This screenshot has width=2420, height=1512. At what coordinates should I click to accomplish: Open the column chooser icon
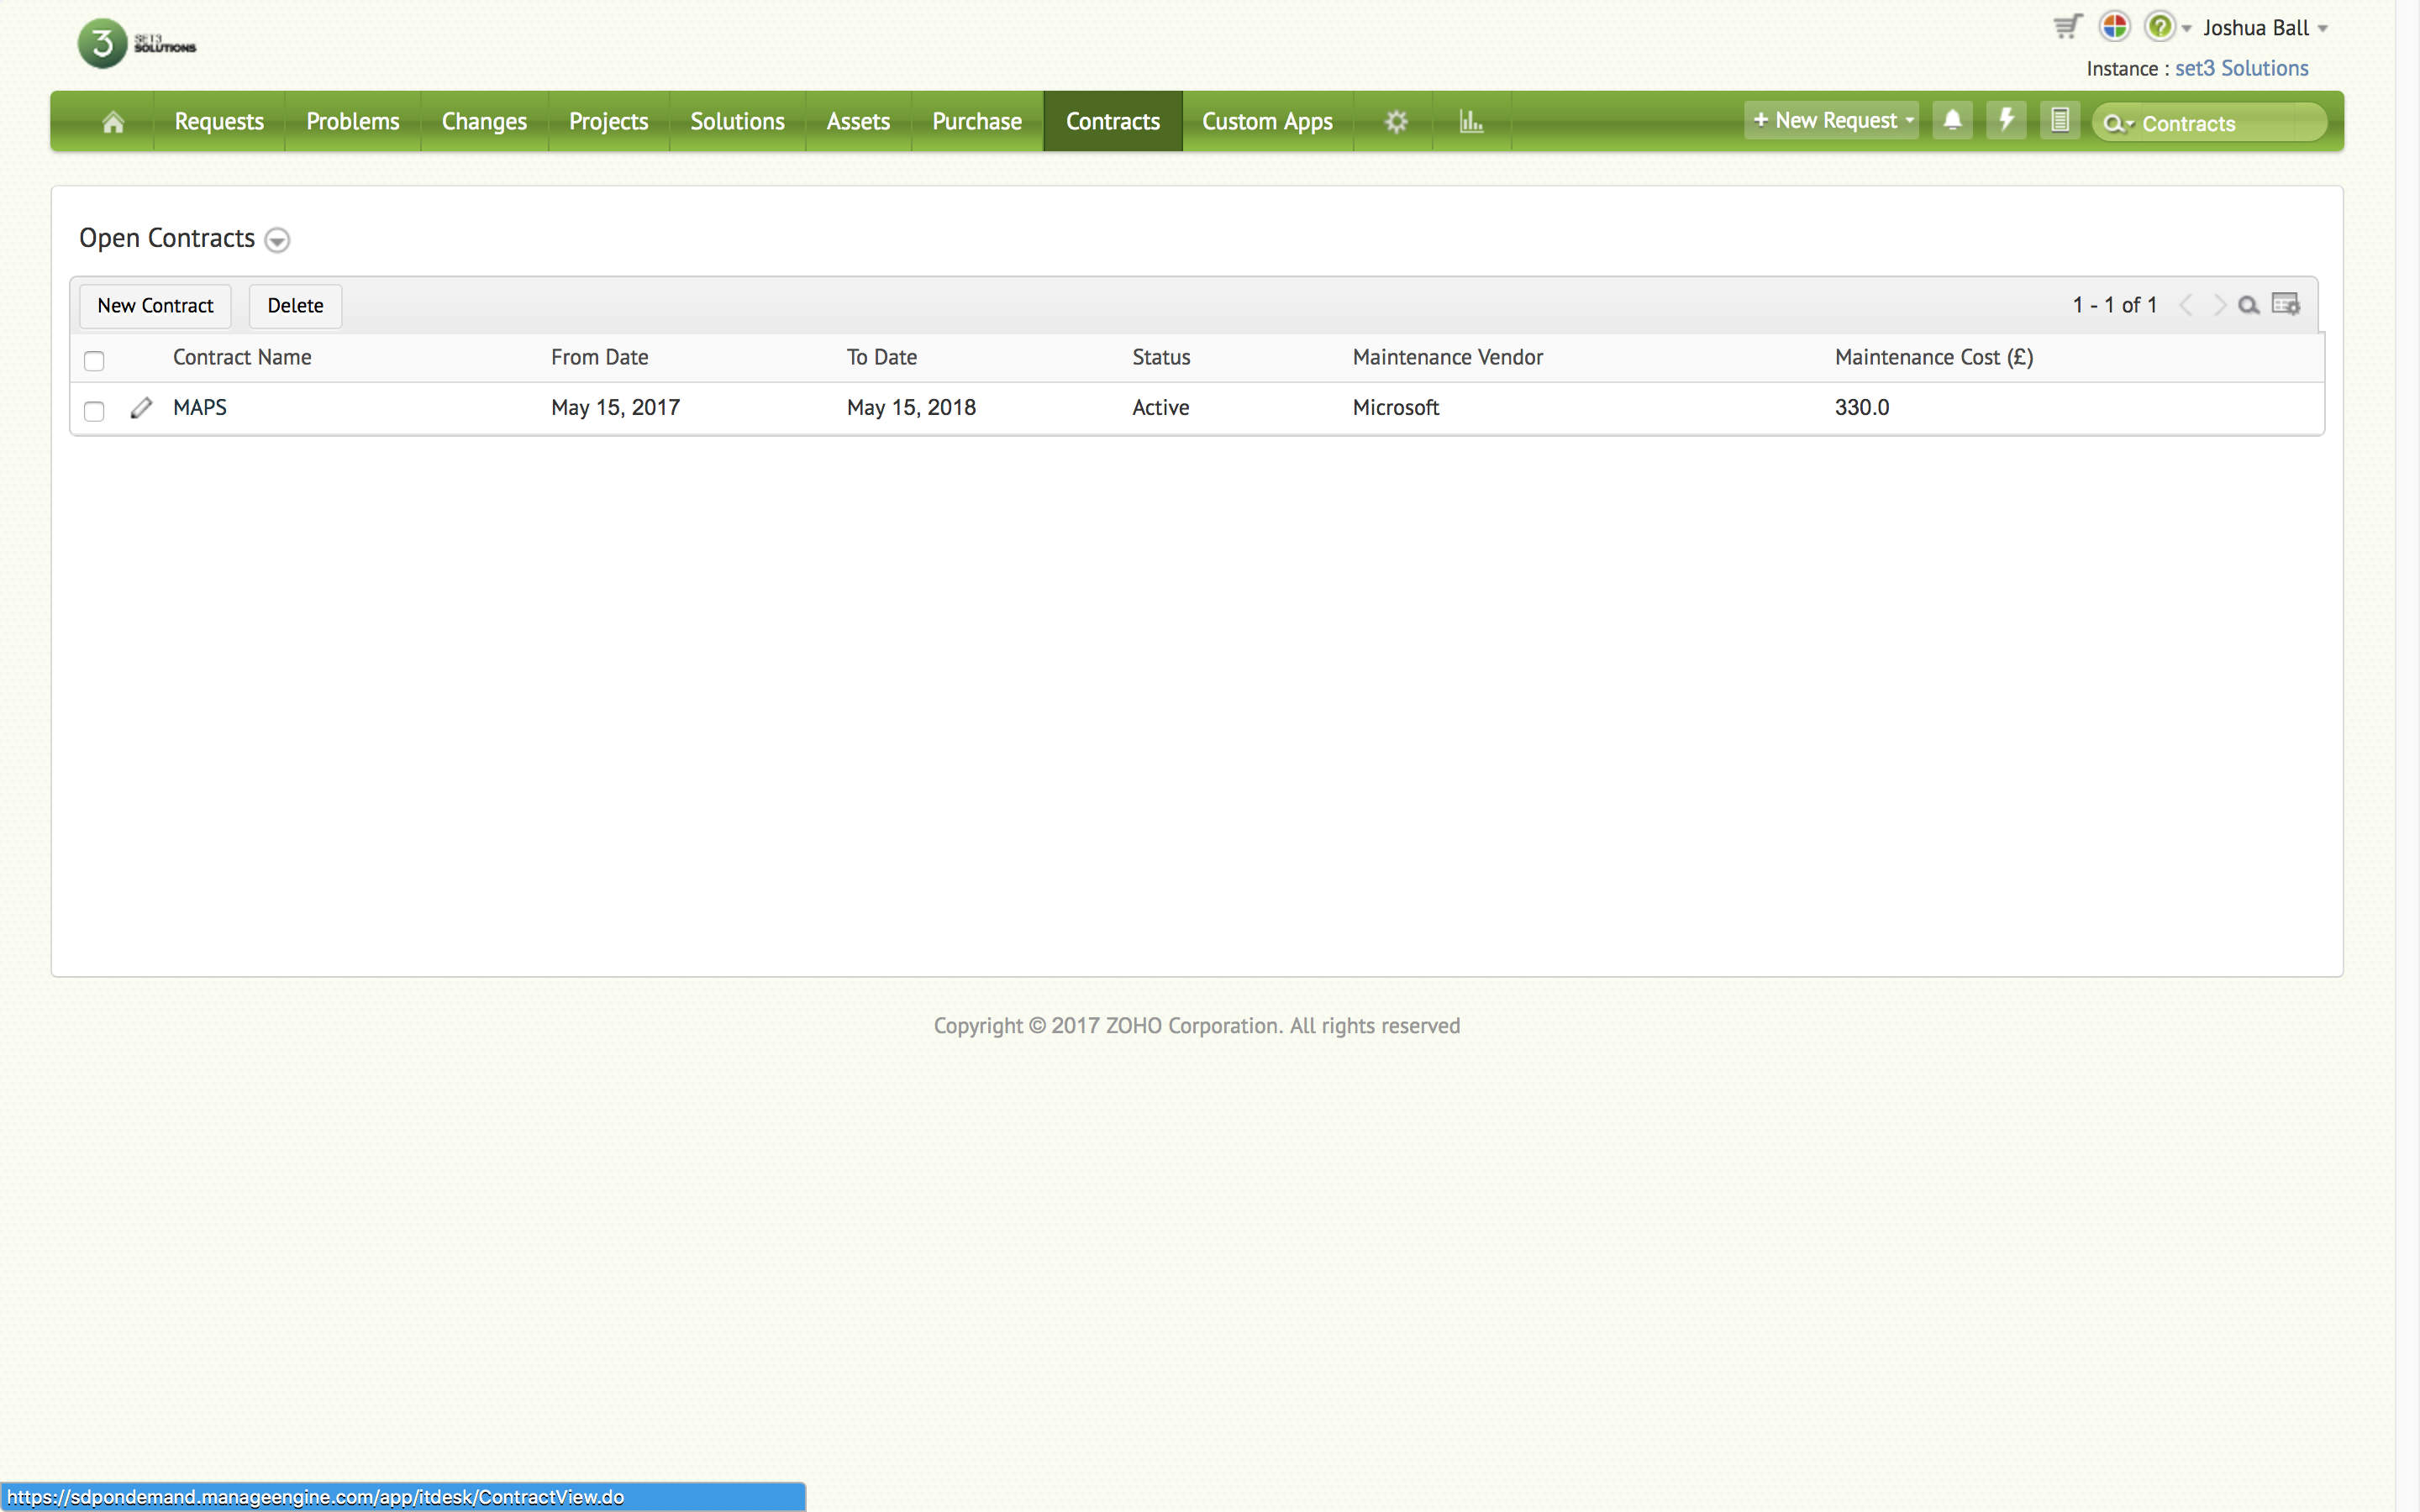pos(2285,305)
